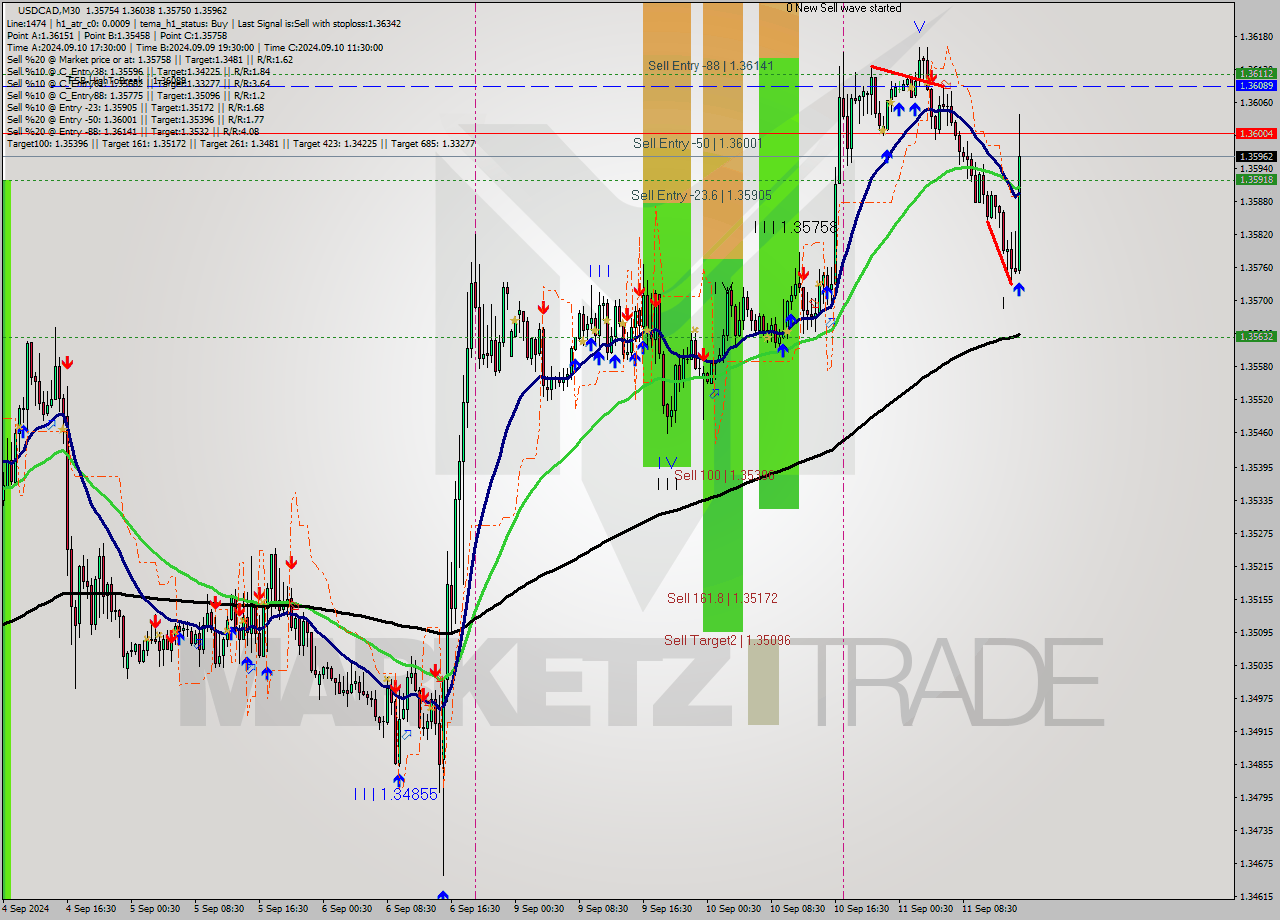
Task: Click the 1.35095 price axis value
Action: tap(1256, 632)
